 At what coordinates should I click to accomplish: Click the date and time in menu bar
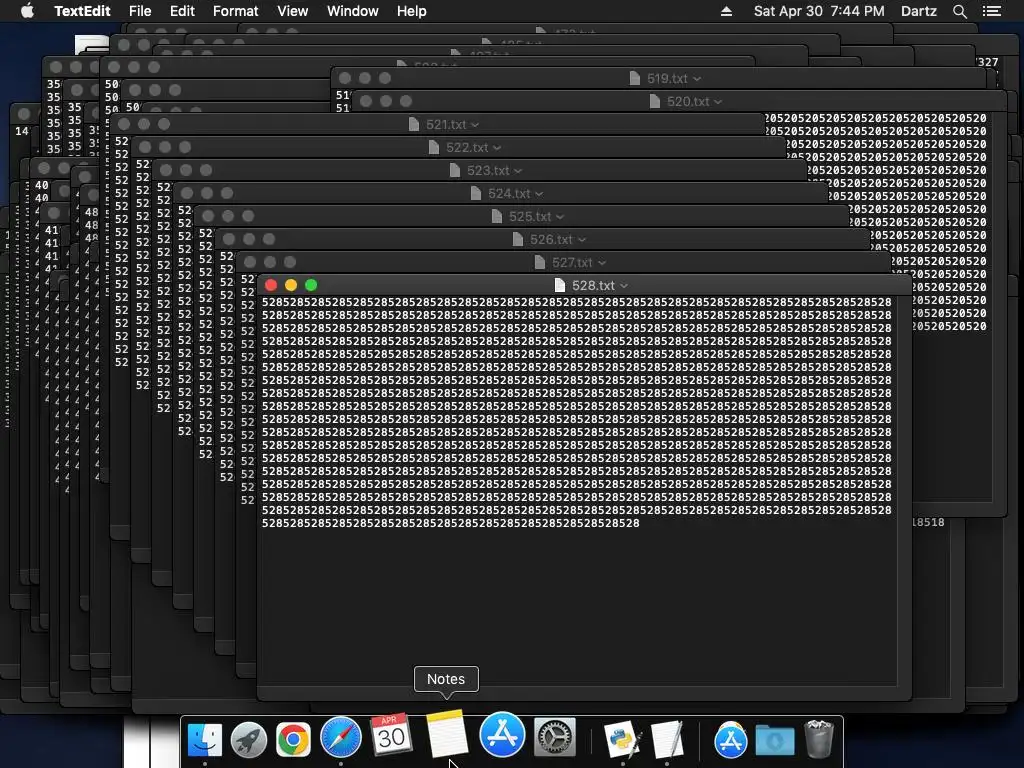(x=819, y=11)
